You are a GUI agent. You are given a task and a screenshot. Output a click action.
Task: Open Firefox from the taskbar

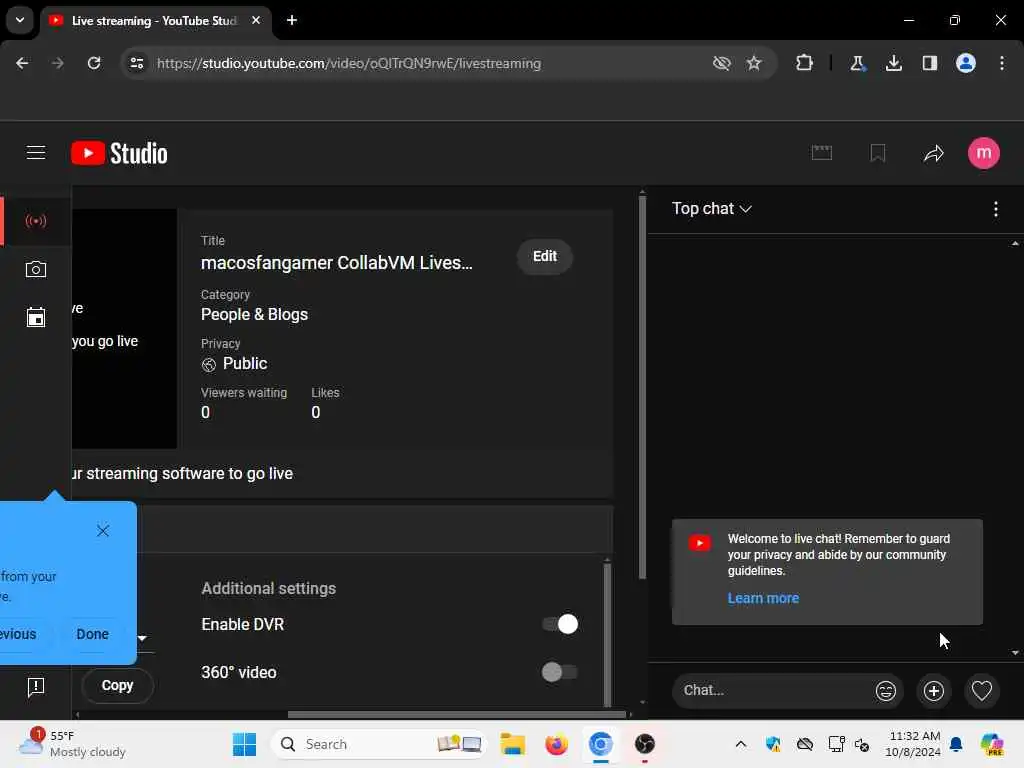(556, 744)
